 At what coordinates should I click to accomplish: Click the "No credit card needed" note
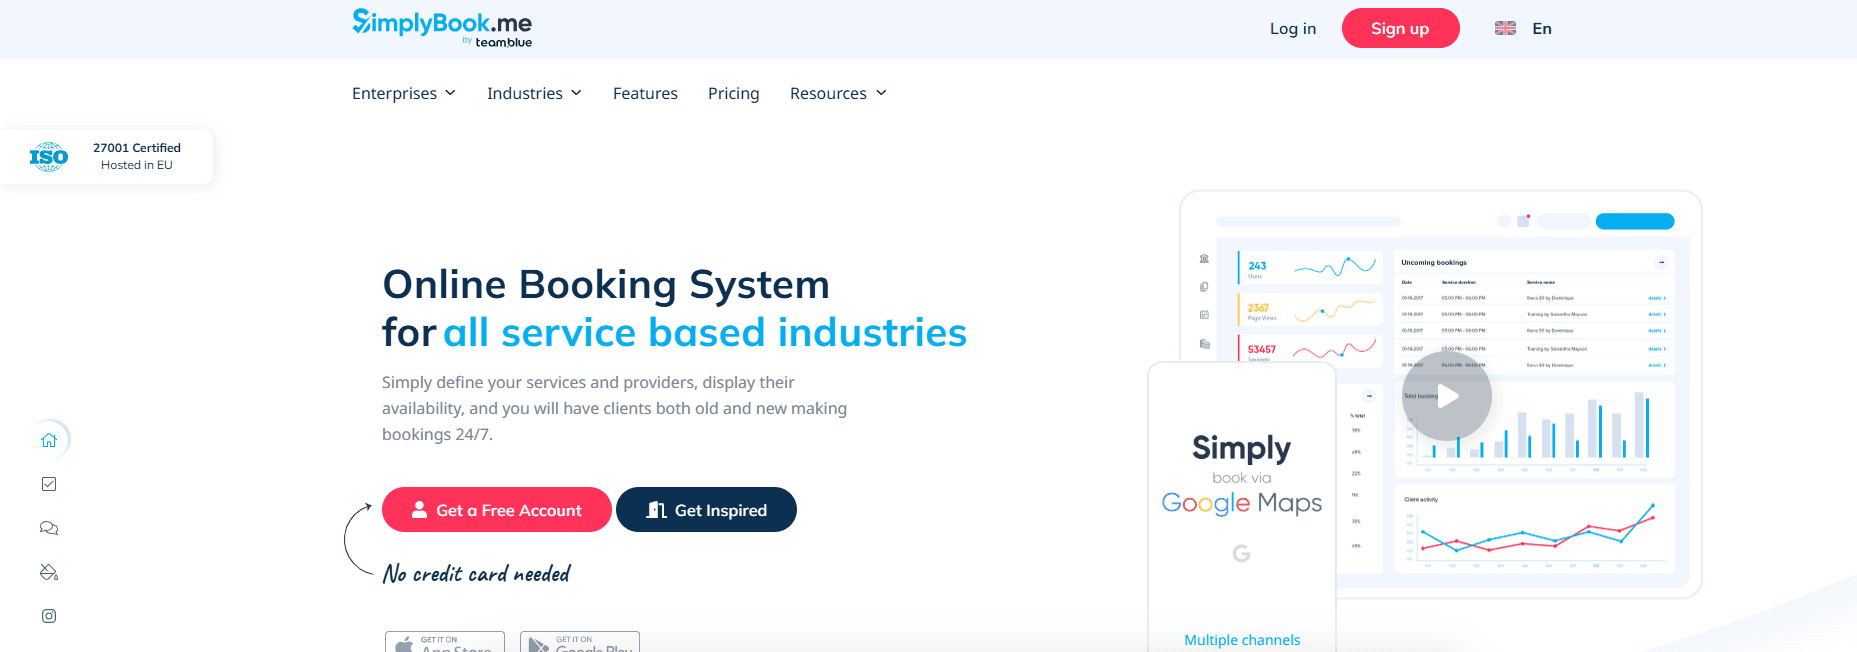click(x=476, y=573)
